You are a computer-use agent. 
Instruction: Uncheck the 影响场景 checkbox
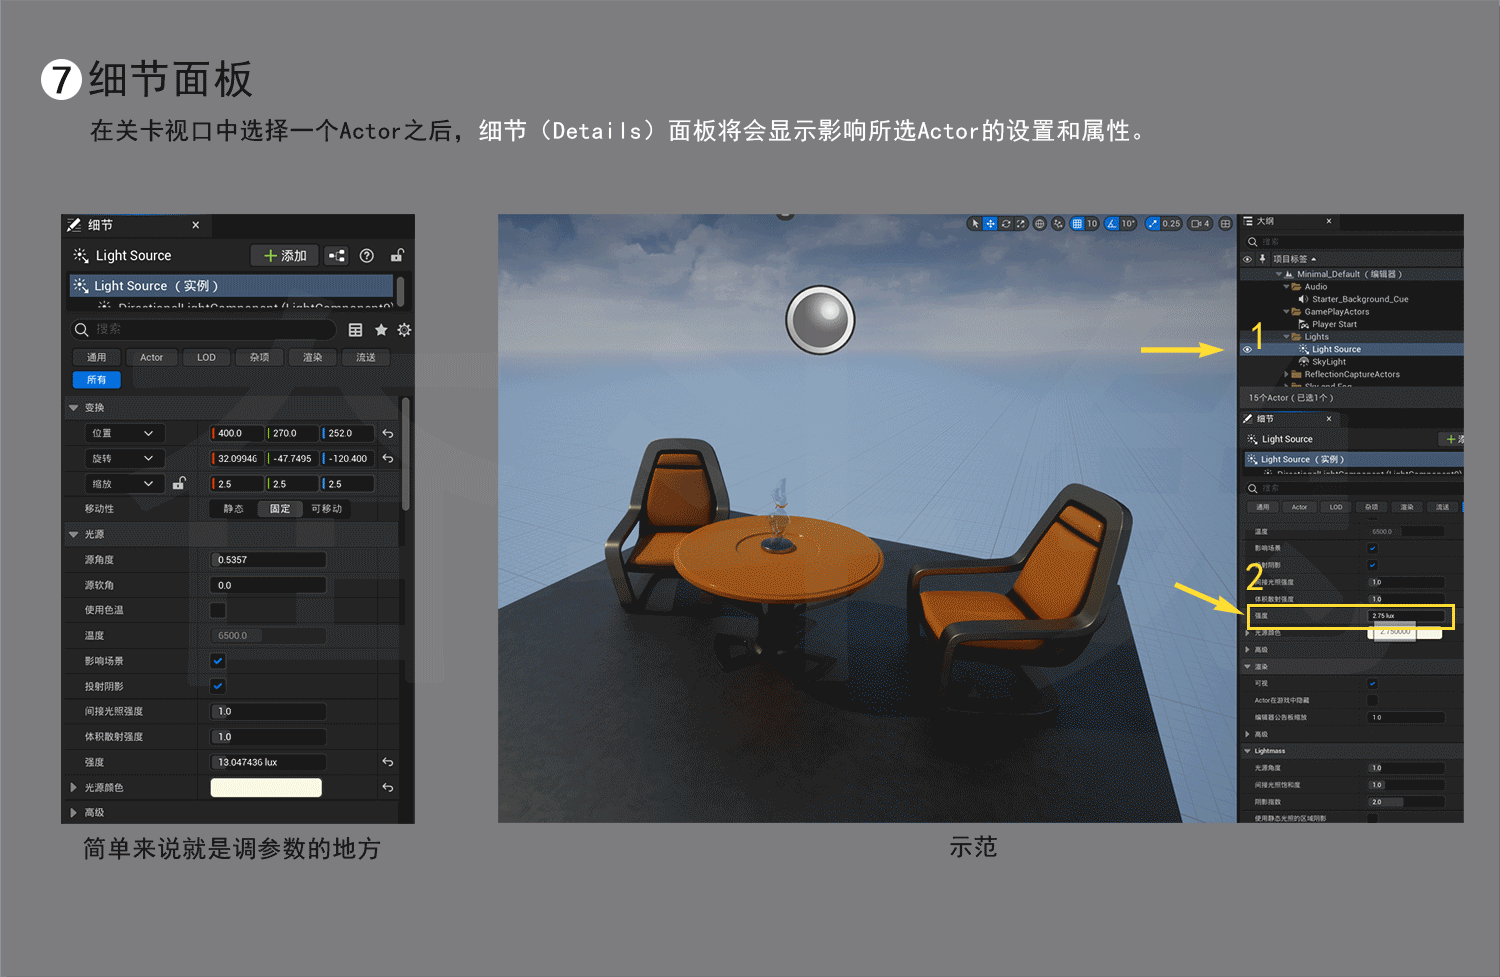(218, 661)
